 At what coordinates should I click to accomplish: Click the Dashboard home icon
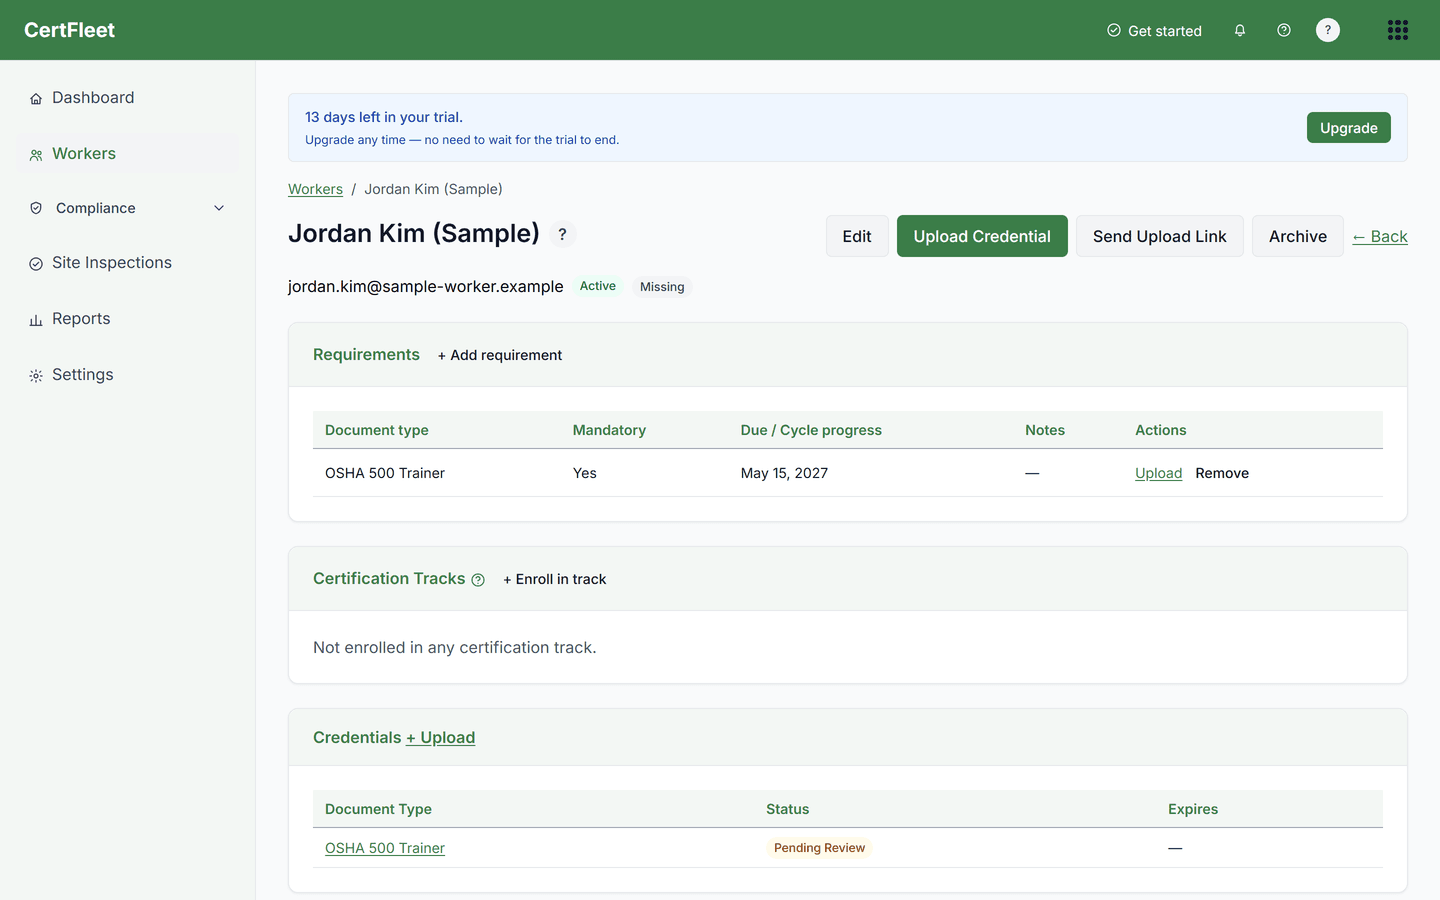point(36,98)
